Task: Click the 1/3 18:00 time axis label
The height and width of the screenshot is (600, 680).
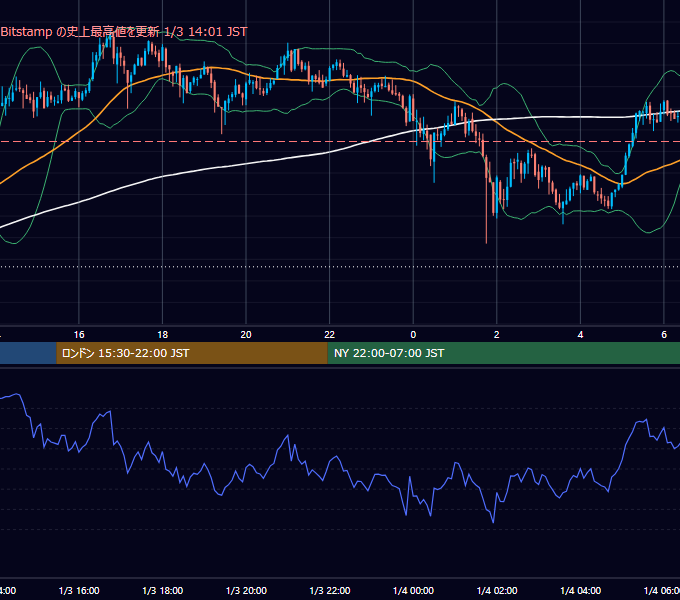Action: coord(163,590)
